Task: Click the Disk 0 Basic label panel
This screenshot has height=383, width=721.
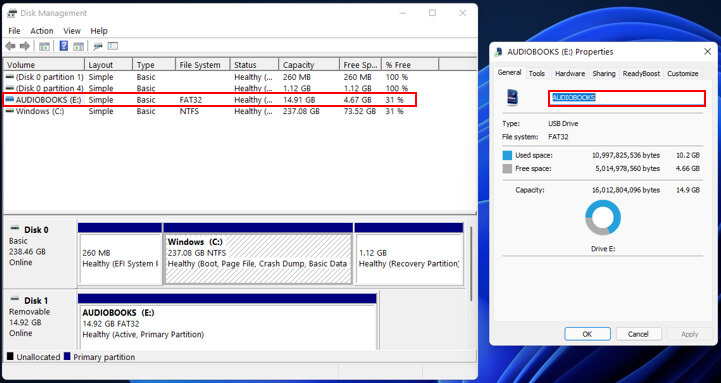Action: (x=40, y=253)
